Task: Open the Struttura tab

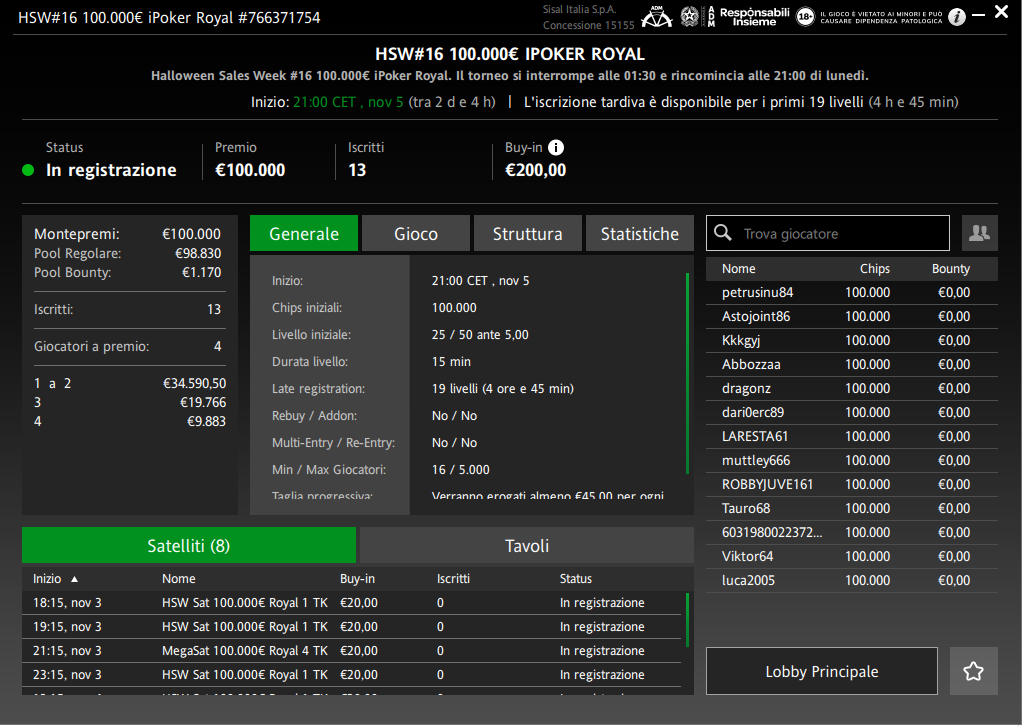Action: (527, 233)
